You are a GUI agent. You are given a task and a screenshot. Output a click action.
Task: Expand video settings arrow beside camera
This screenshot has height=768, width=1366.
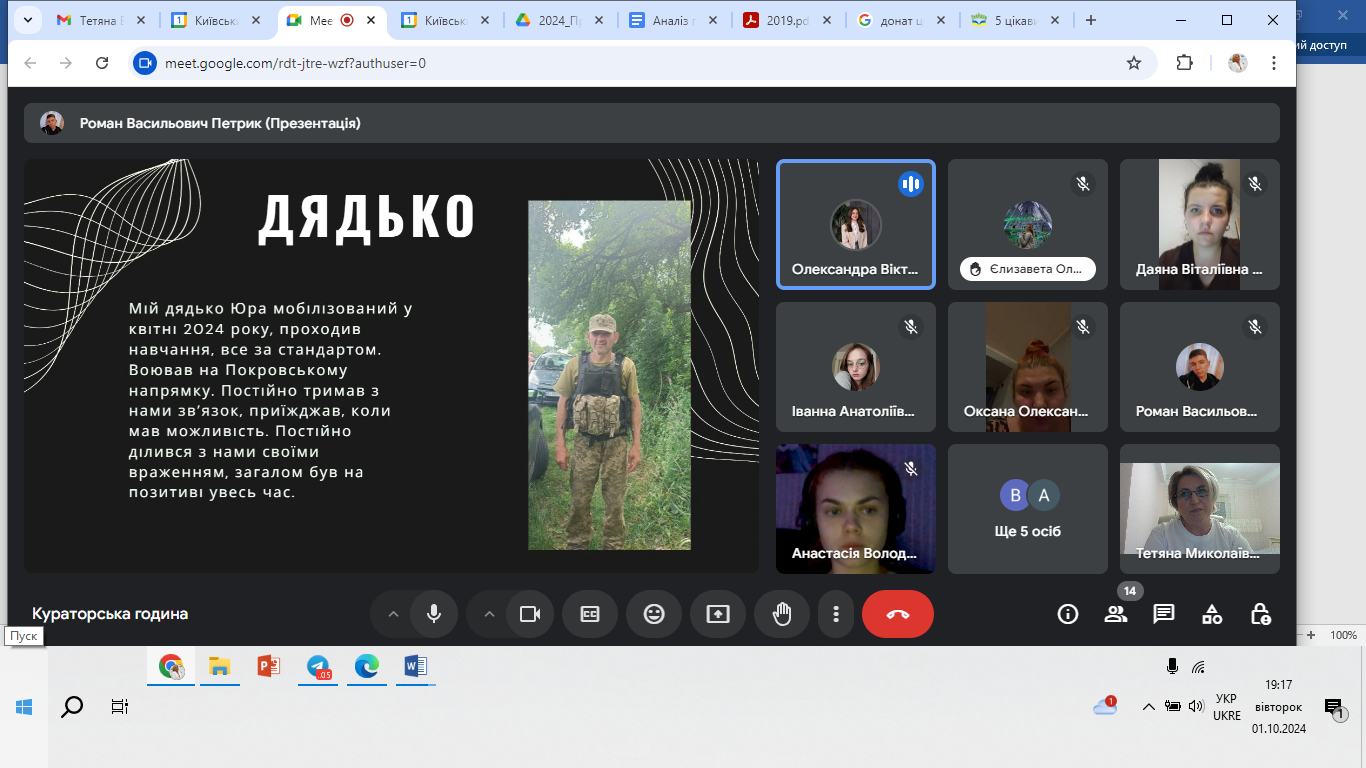point(489,614)
